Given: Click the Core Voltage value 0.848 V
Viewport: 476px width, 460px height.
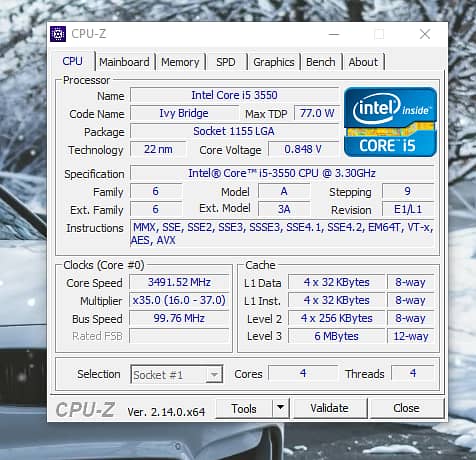Looking at the screenshot, I should [x=303, y=149].
